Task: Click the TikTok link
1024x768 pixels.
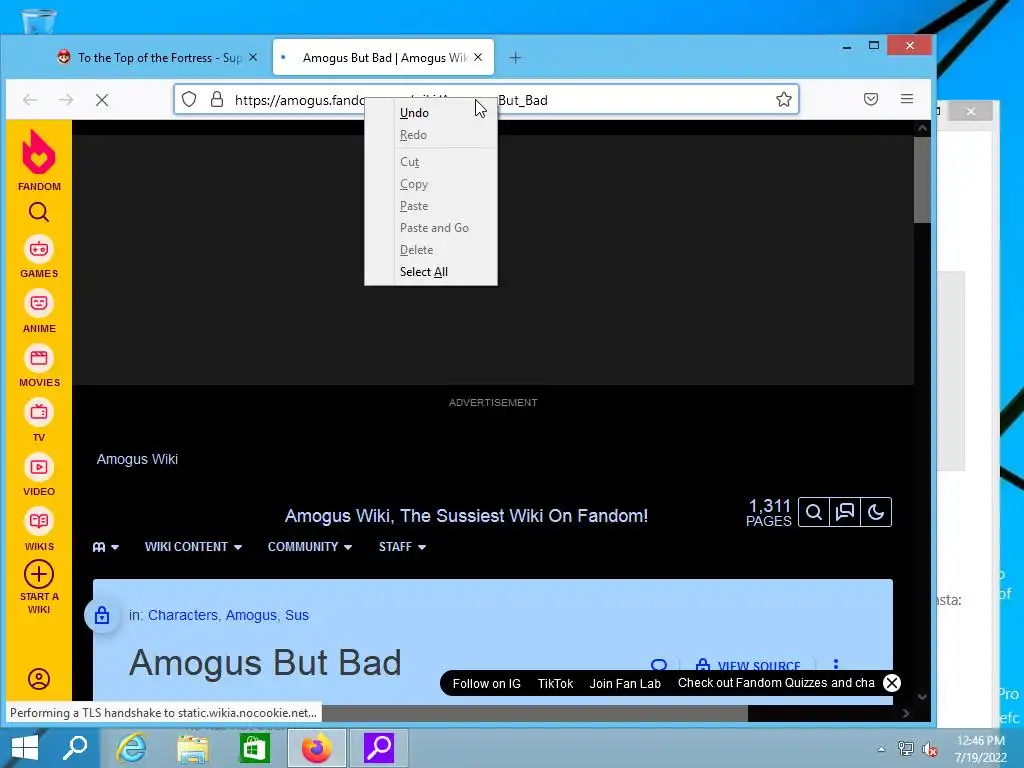Action: (555, 684)
